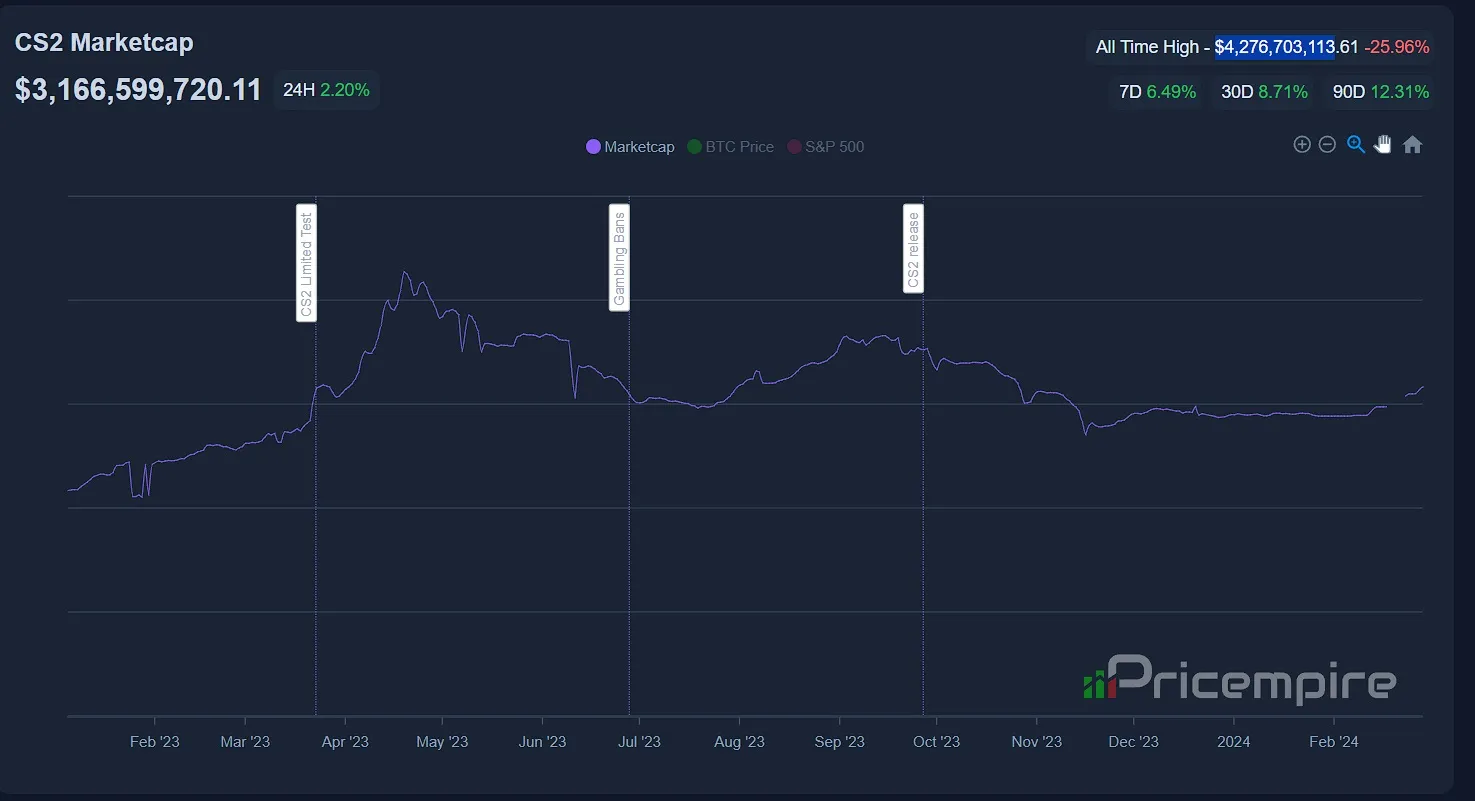Click the purple Marketcap legend dot
Screen dimensions: 1475x801
pyautogui.click(x=593, y=147)
